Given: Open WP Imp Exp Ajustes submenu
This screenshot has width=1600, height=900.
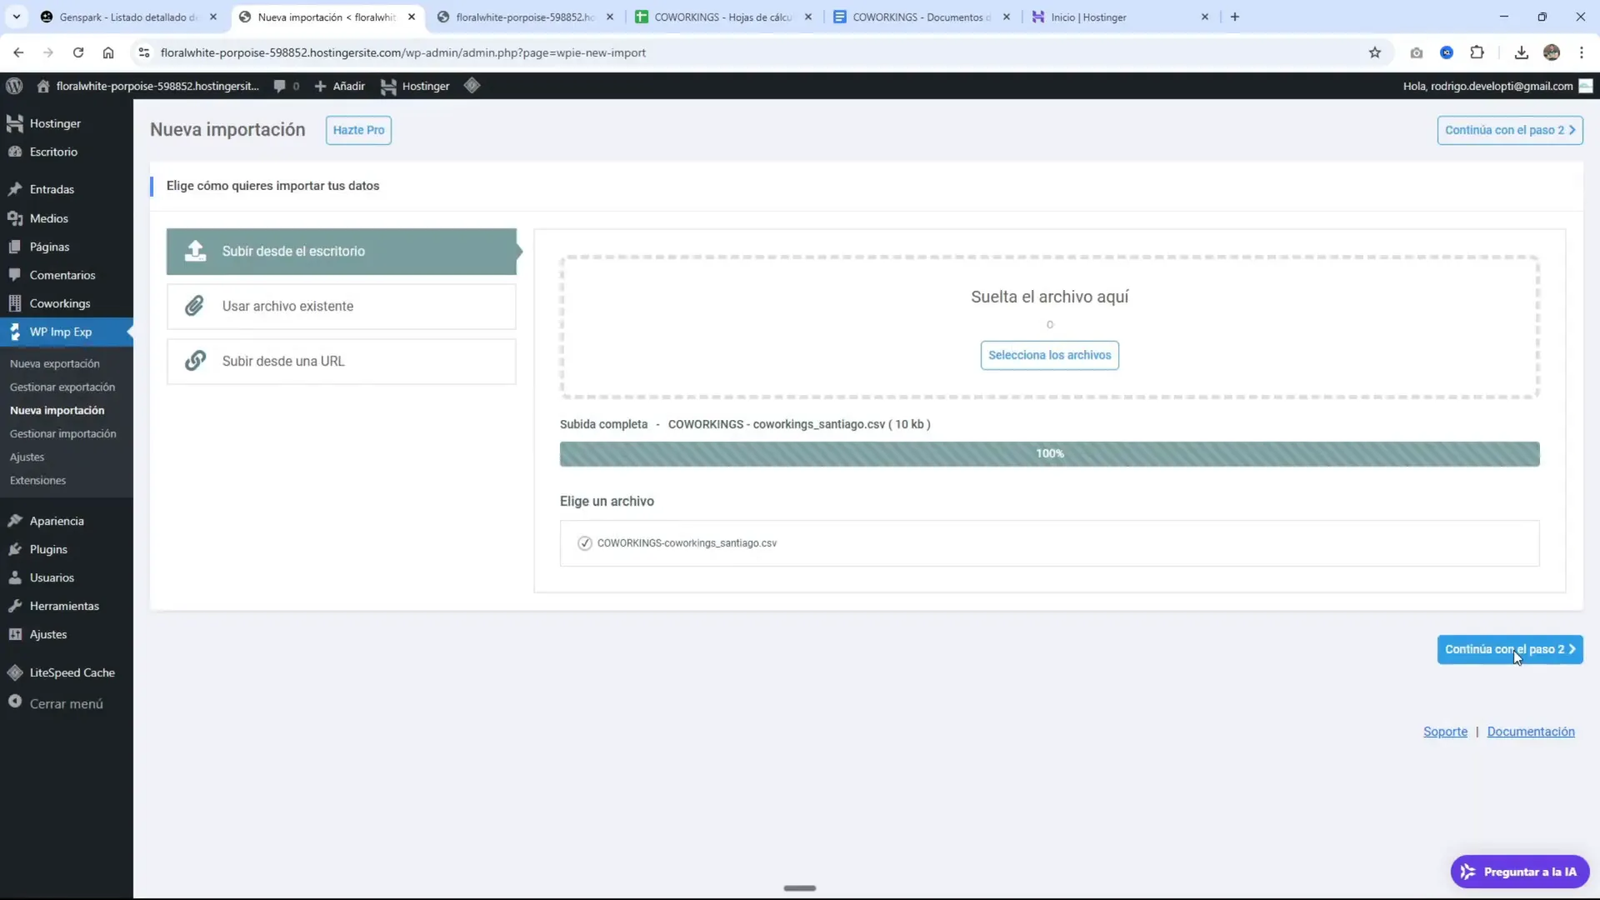Looking at the screenshot, I should [x=27, y=457].
